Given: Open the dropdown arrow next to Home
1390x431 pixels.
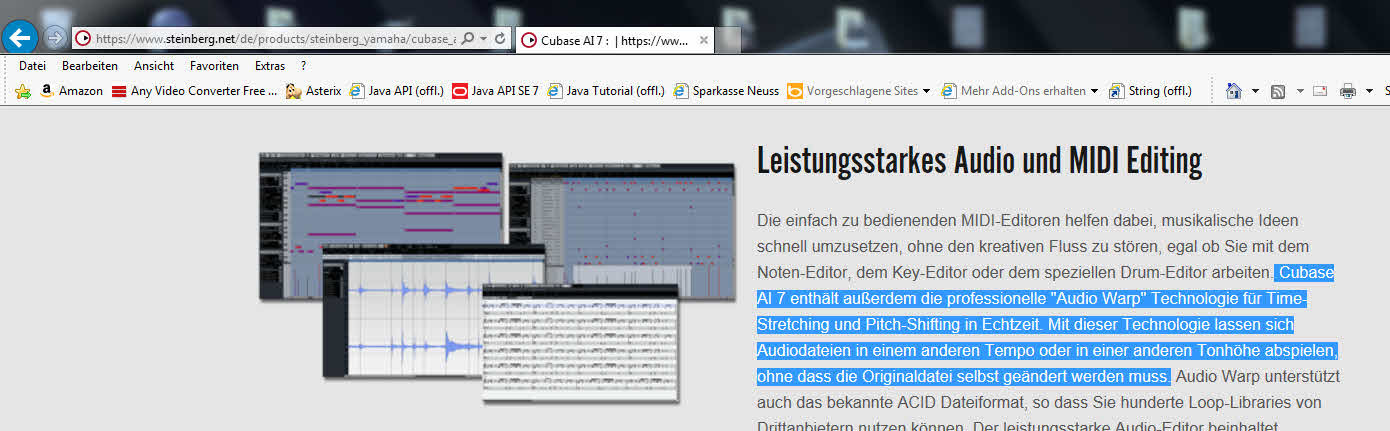Looking at the screenshot, I should click(1256, 91).
